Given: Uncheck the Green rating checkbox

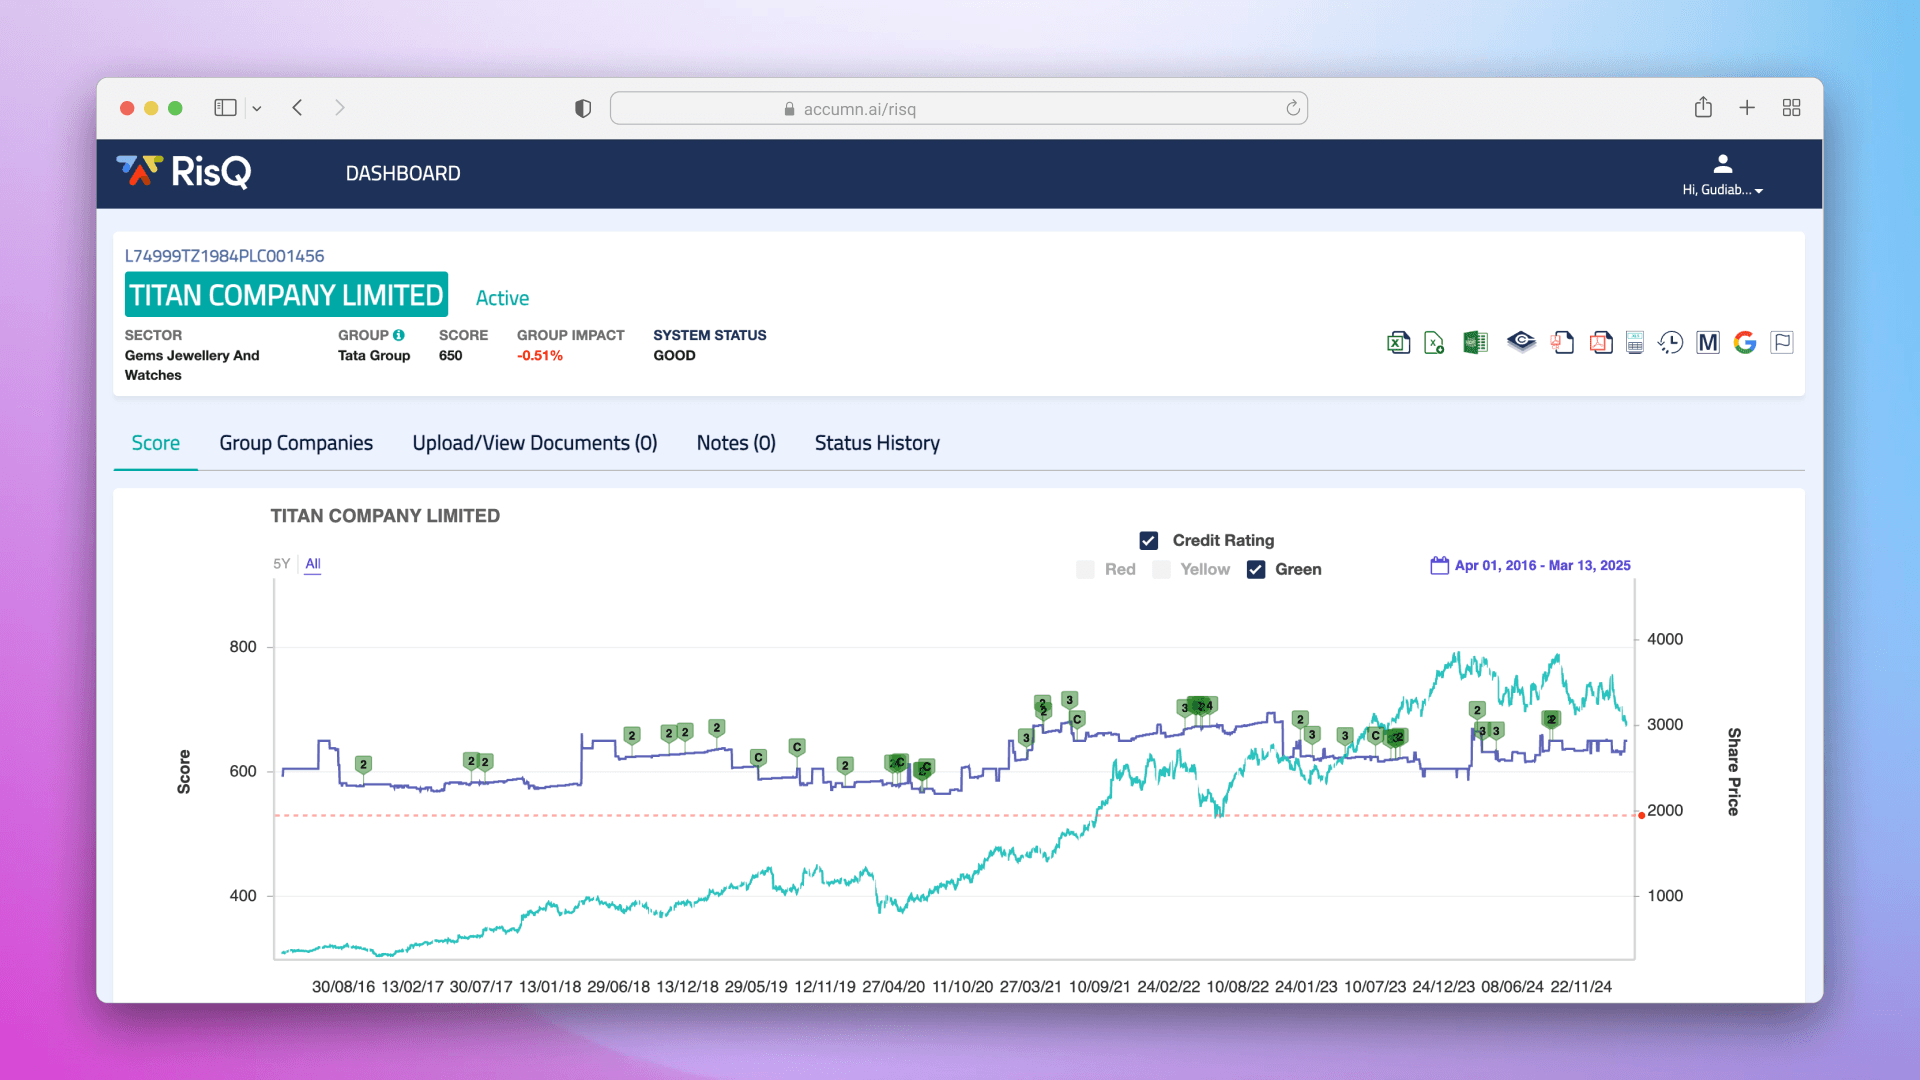Looking at the screenshot, I should coord(1256,569).
